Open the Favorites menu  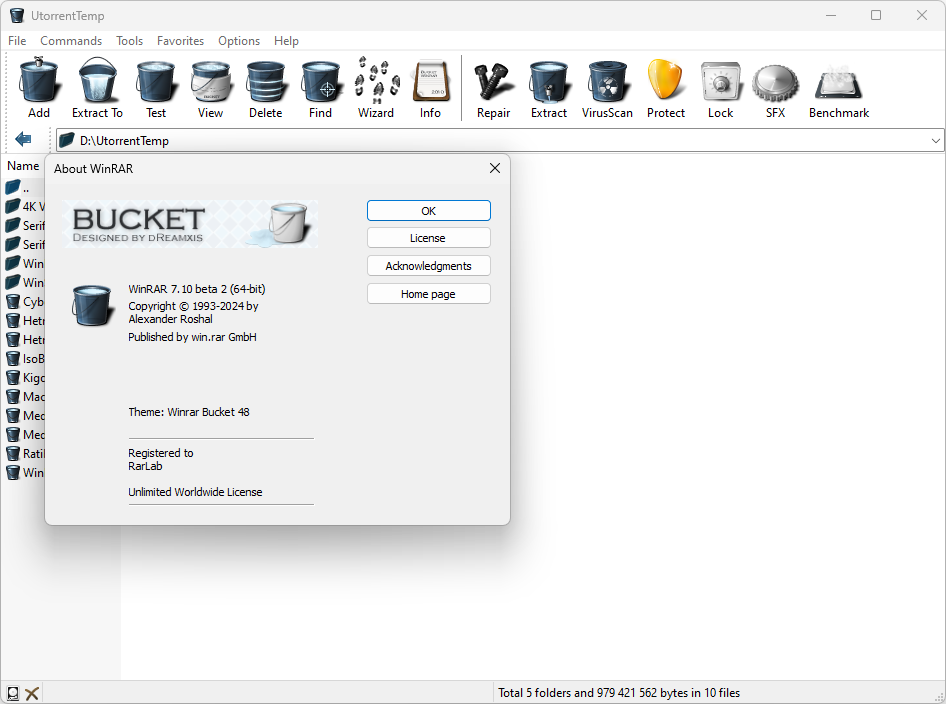tap(180, 40)
